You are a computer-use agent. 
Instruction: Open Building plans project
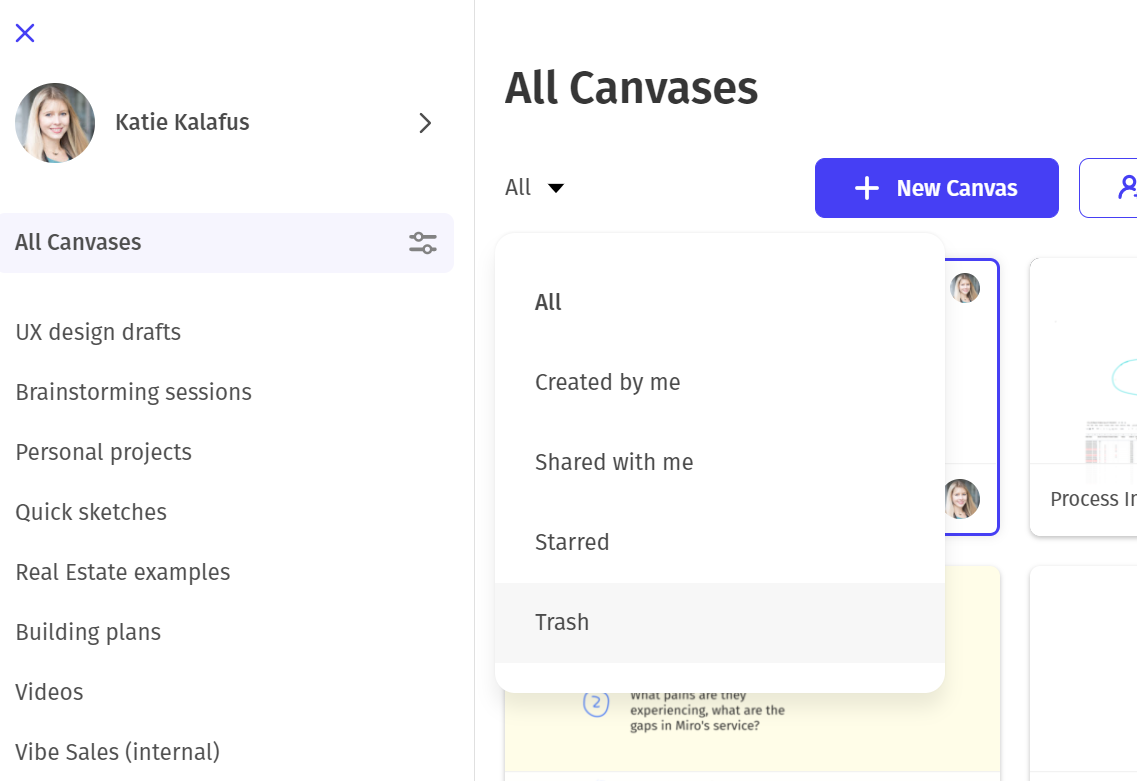(x=88, y=632)
